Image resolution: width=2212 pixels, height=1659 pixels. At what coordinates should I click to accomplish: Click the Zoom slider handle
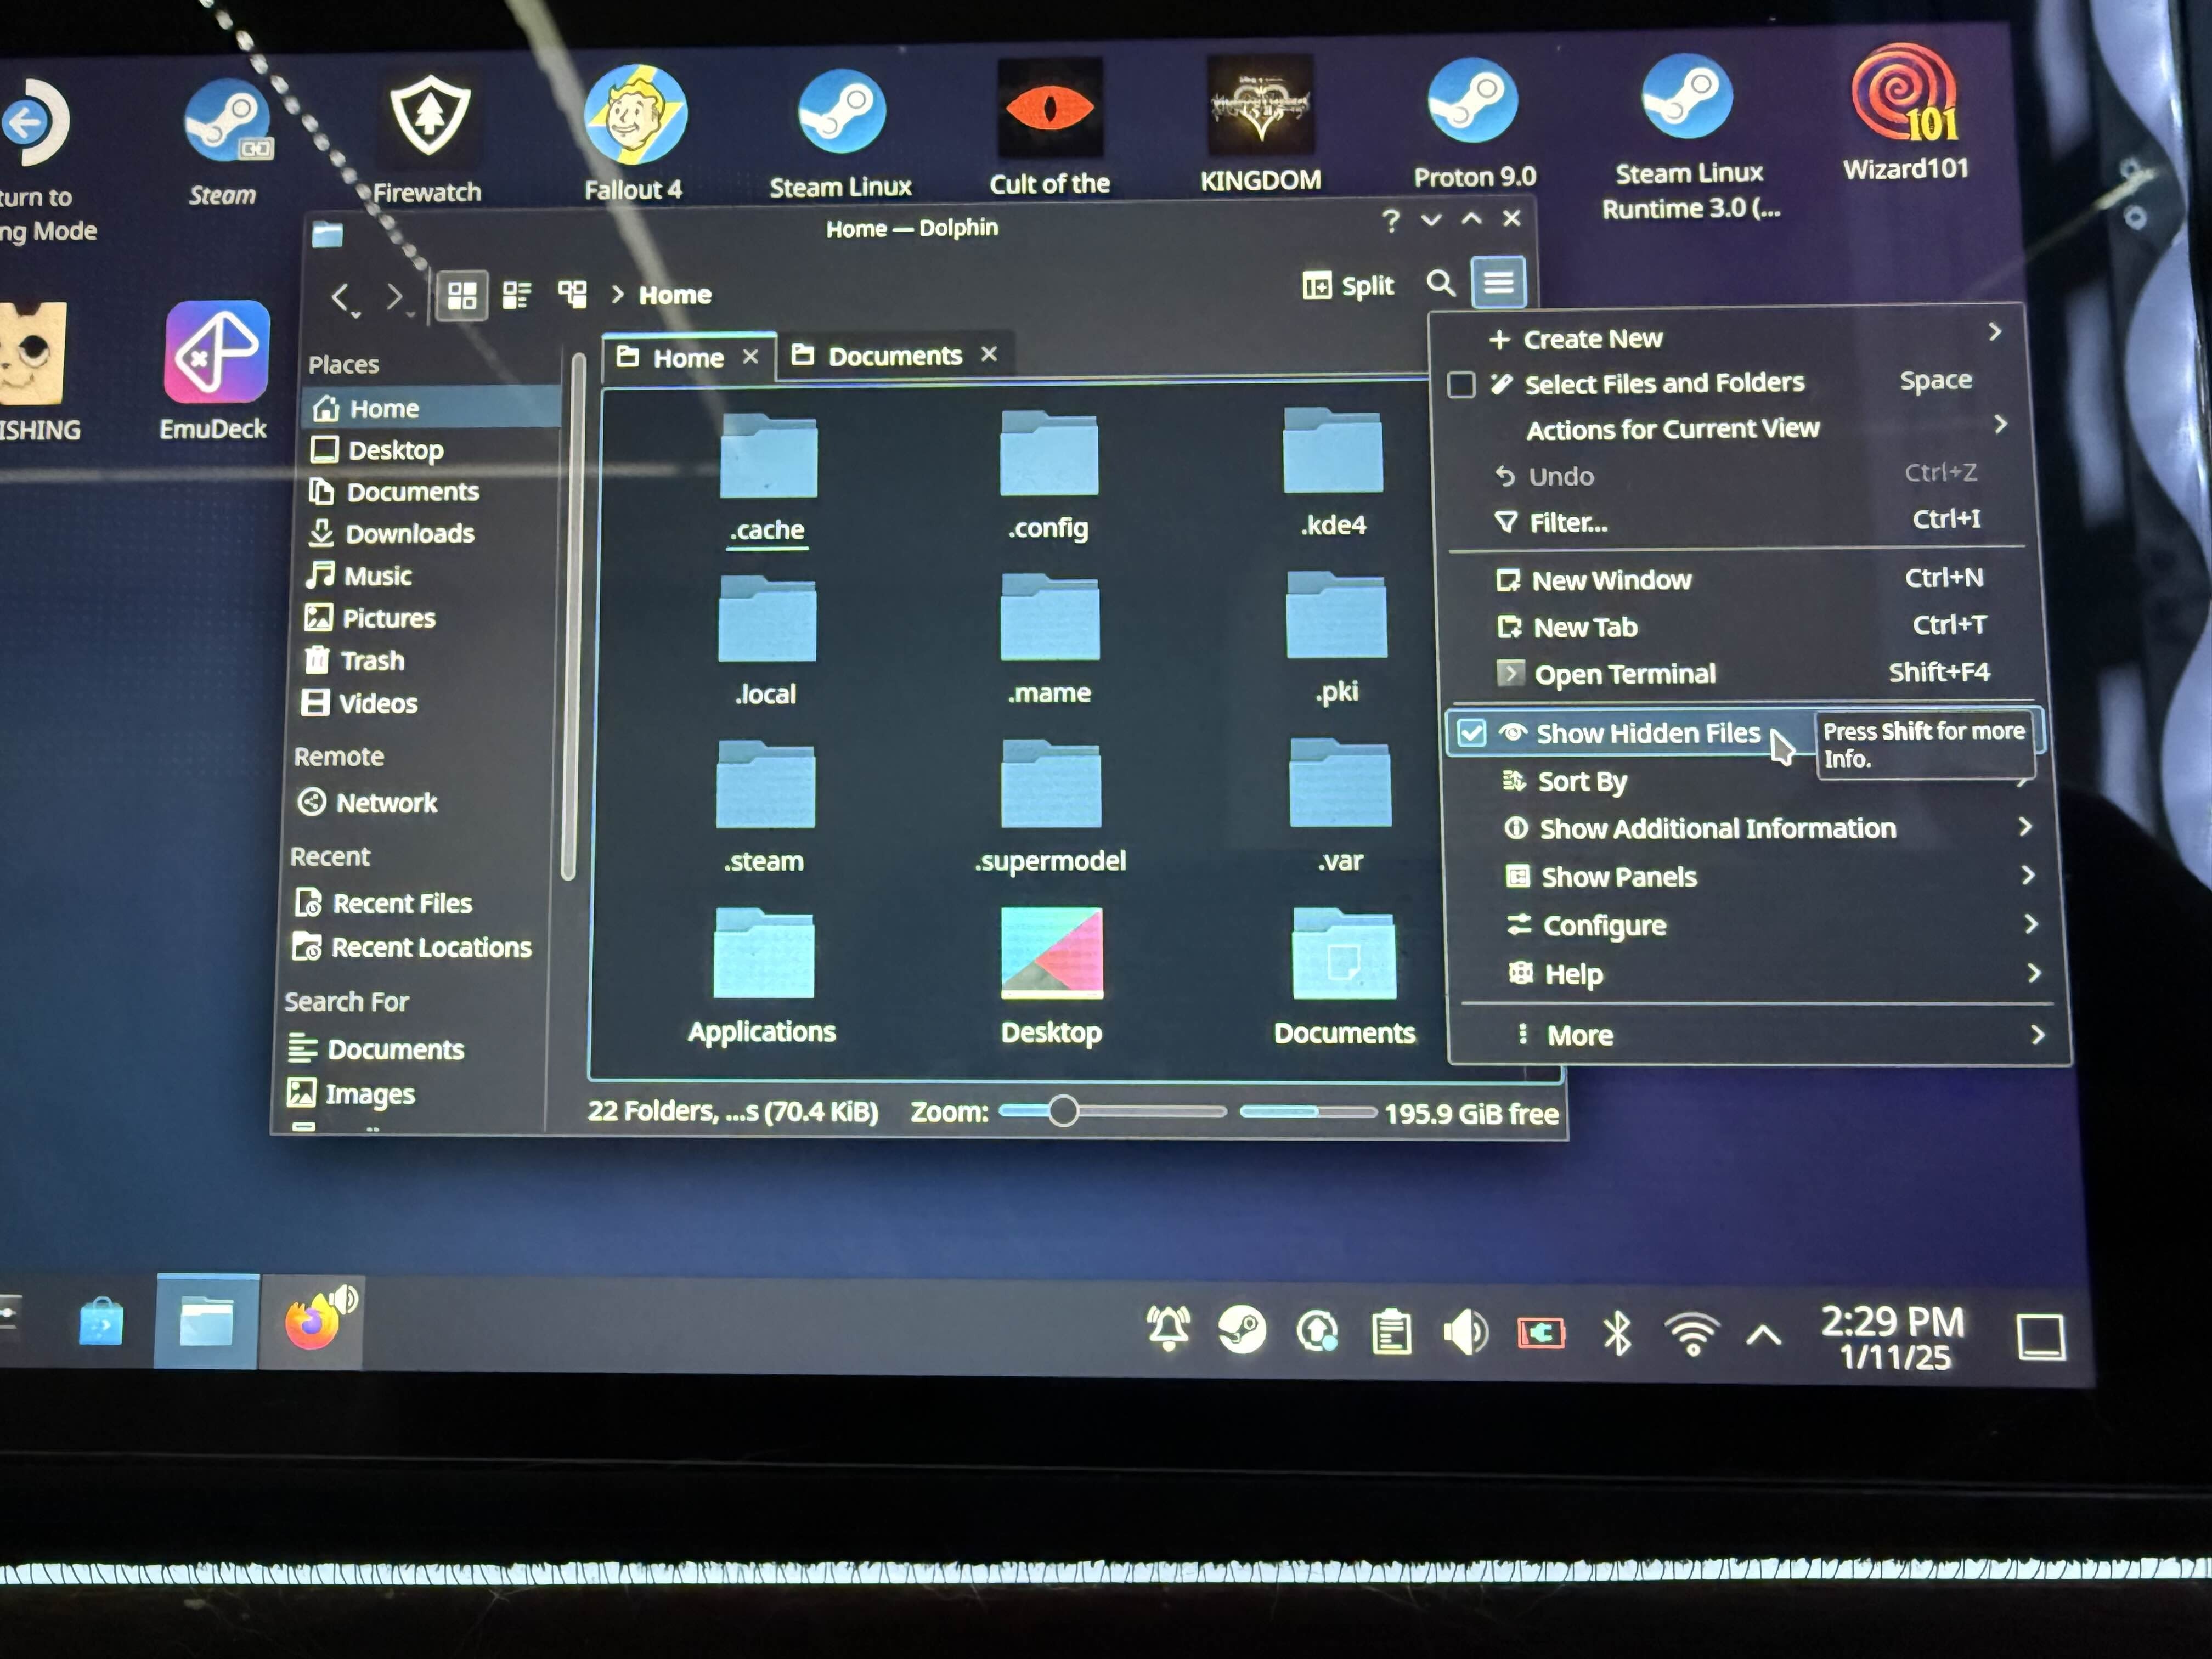(x=1062, y=1111)
